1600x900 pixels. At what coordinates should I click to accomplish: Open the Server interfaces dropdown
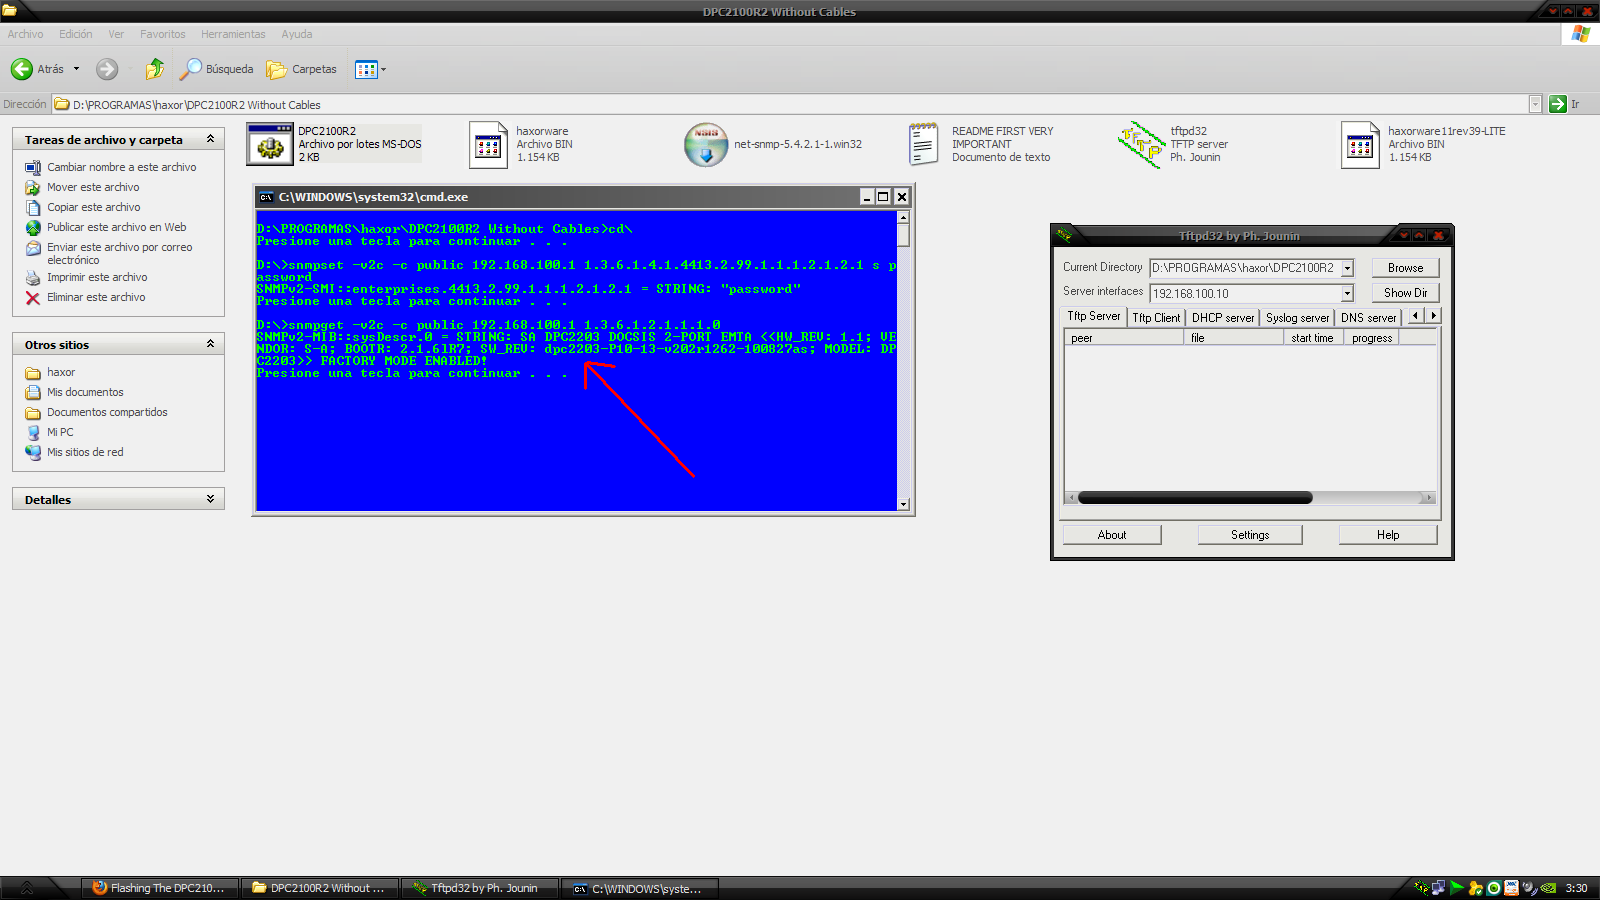1347,293
